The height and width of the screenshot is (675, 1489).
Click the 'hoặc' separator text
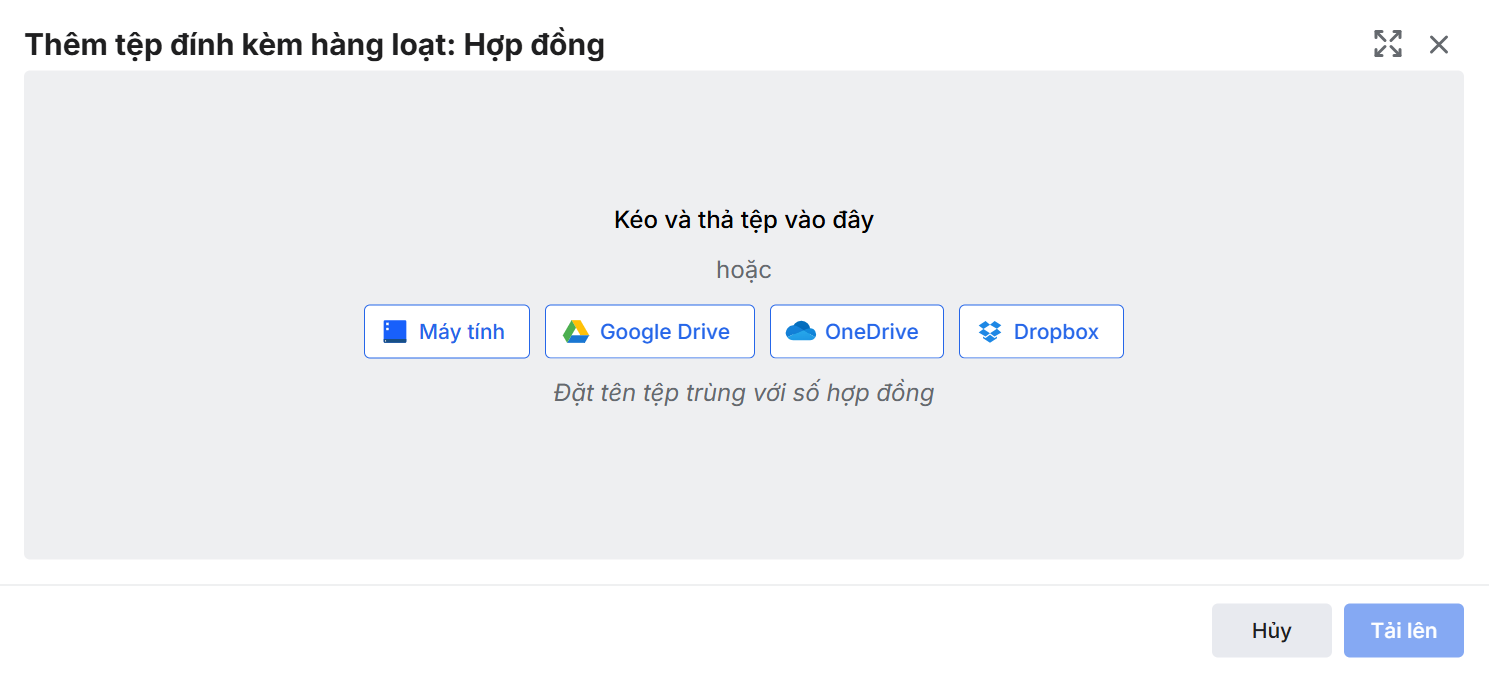coord(743,270)
